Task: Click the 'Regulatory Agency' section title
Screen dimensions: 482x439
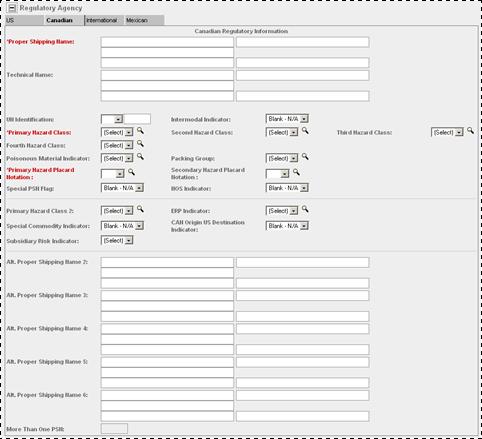Action: click(x=51, y=8)
